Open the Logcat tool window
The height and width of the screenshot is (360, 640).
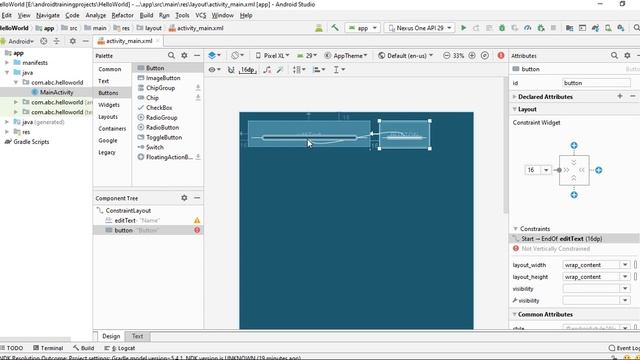pyautogui.click(x=120, y=348)
